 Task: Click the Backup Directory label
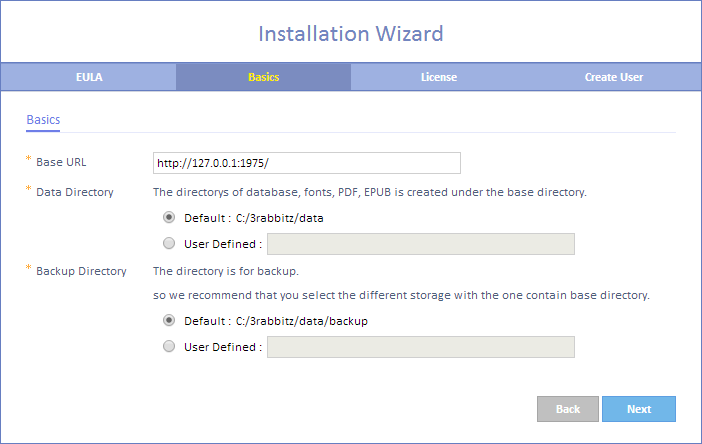(81, 271)
